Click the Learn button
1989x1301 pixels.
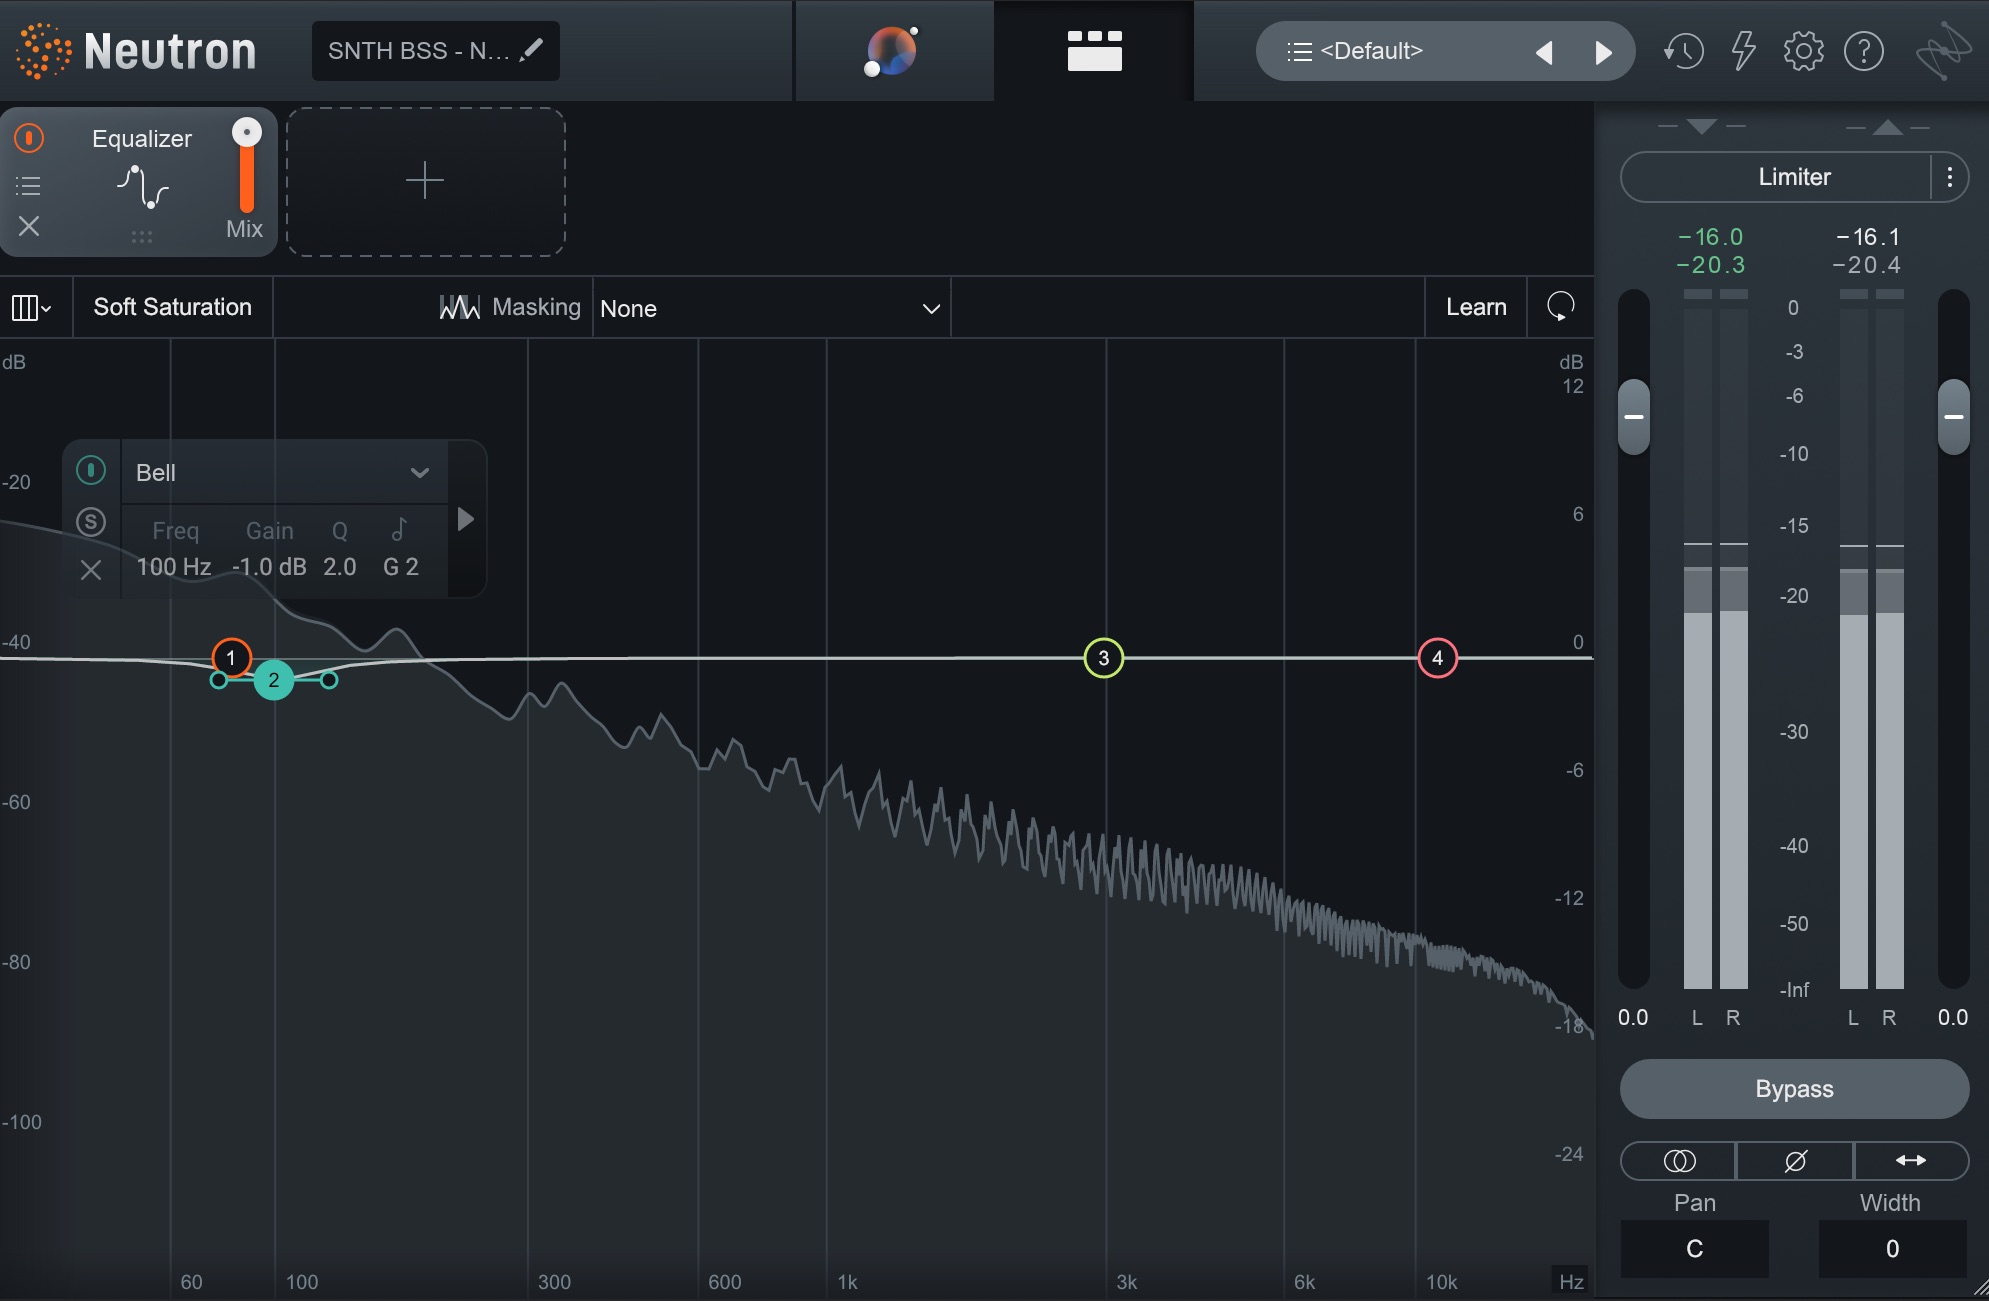[x=1476, y=307]
